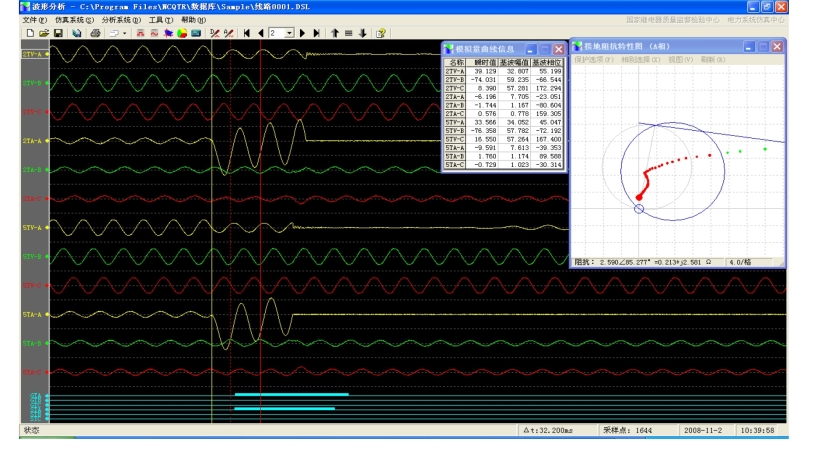Image resolution: width=825 pixels, height=449 pixels.
Task: Click the Print toolbar icon
Action: click(x=95, y=33)
